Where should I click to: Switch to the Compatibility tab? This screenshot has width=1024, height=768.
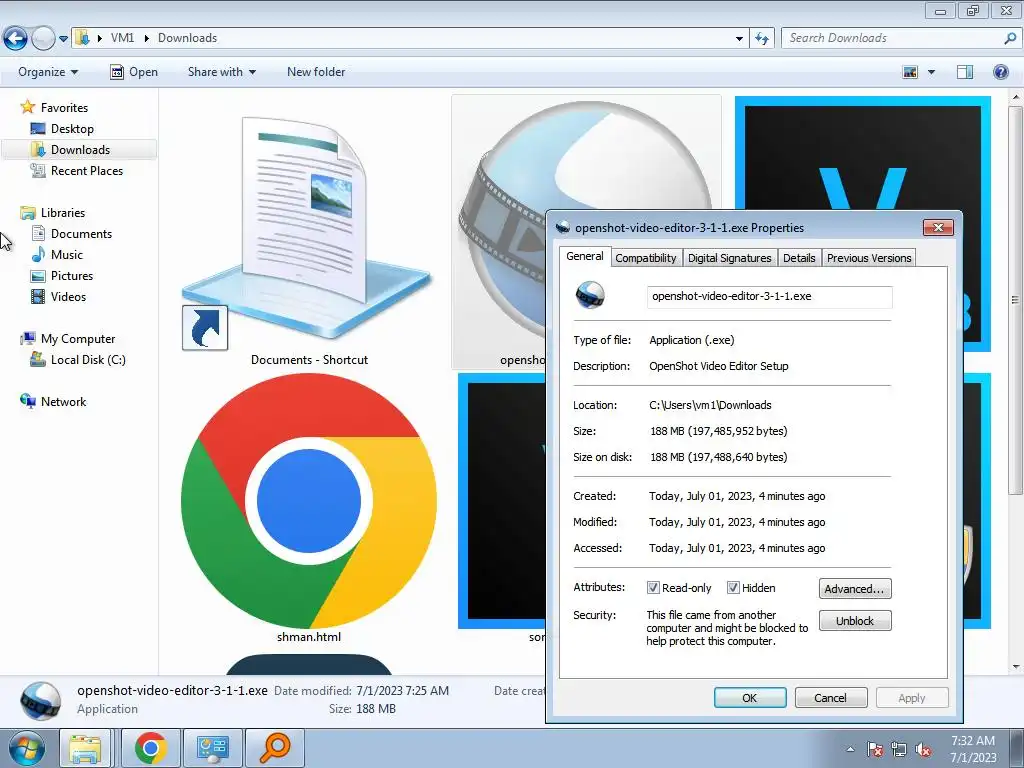point(645,258)
